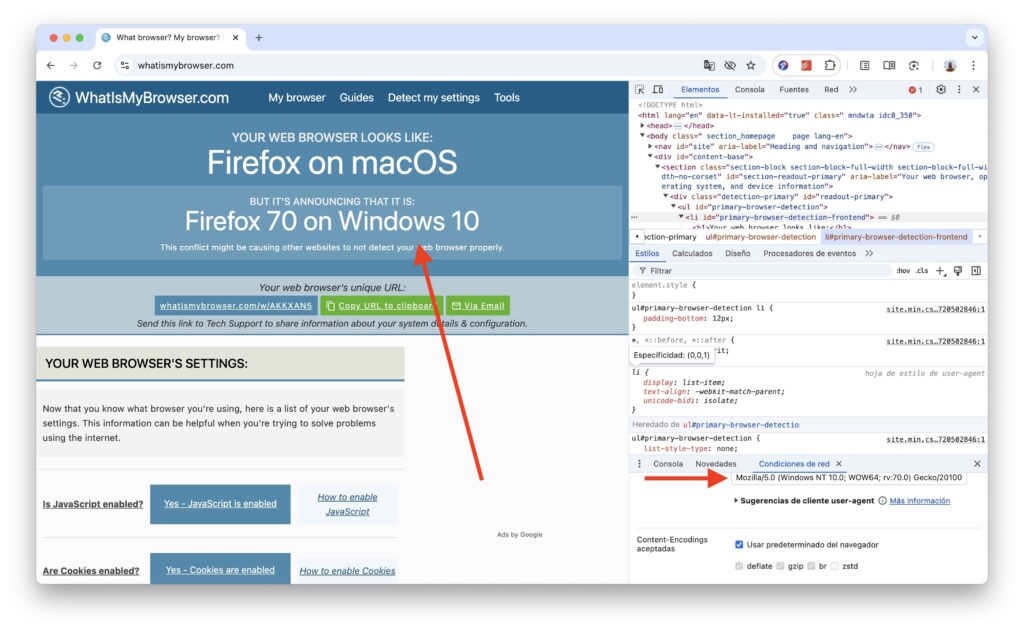Open the Novedades drawer tab
The height and width of the screenshot is (632, 1024).
715,464
